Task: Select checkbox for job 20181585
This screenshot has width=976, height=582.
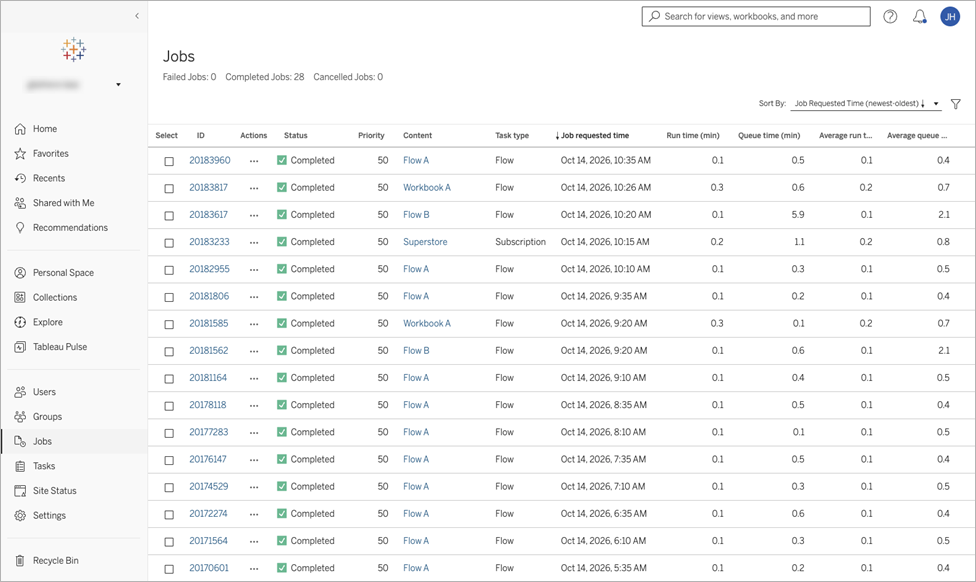Action: (x=169, y=324)
